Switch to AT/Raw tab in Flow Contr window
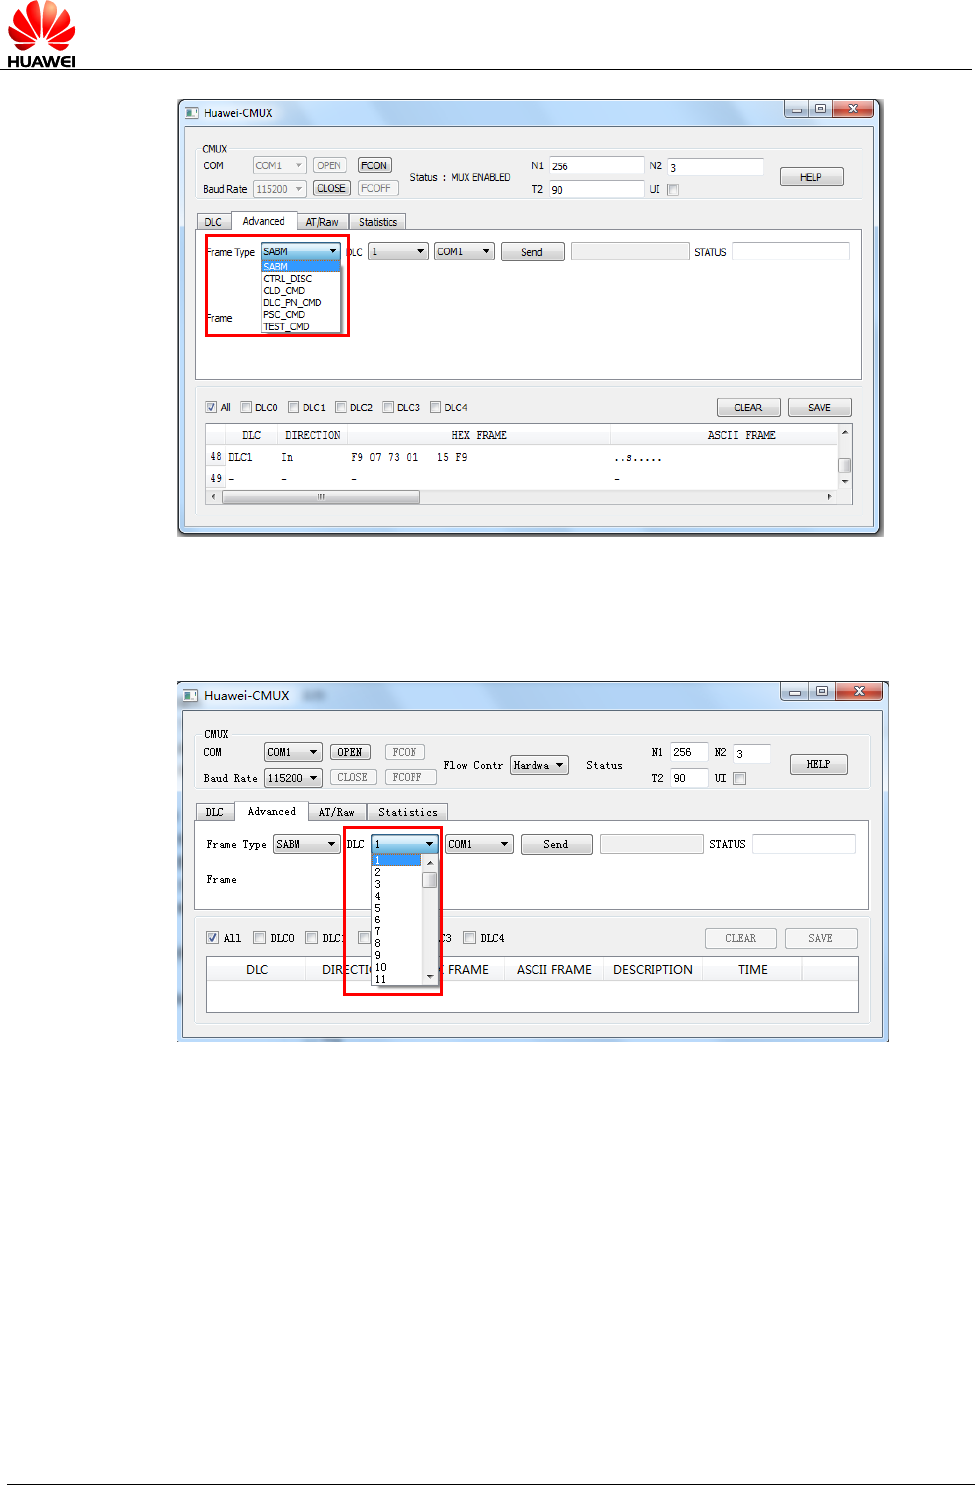The image size is (975, 1485). click(x=336, y=812)
